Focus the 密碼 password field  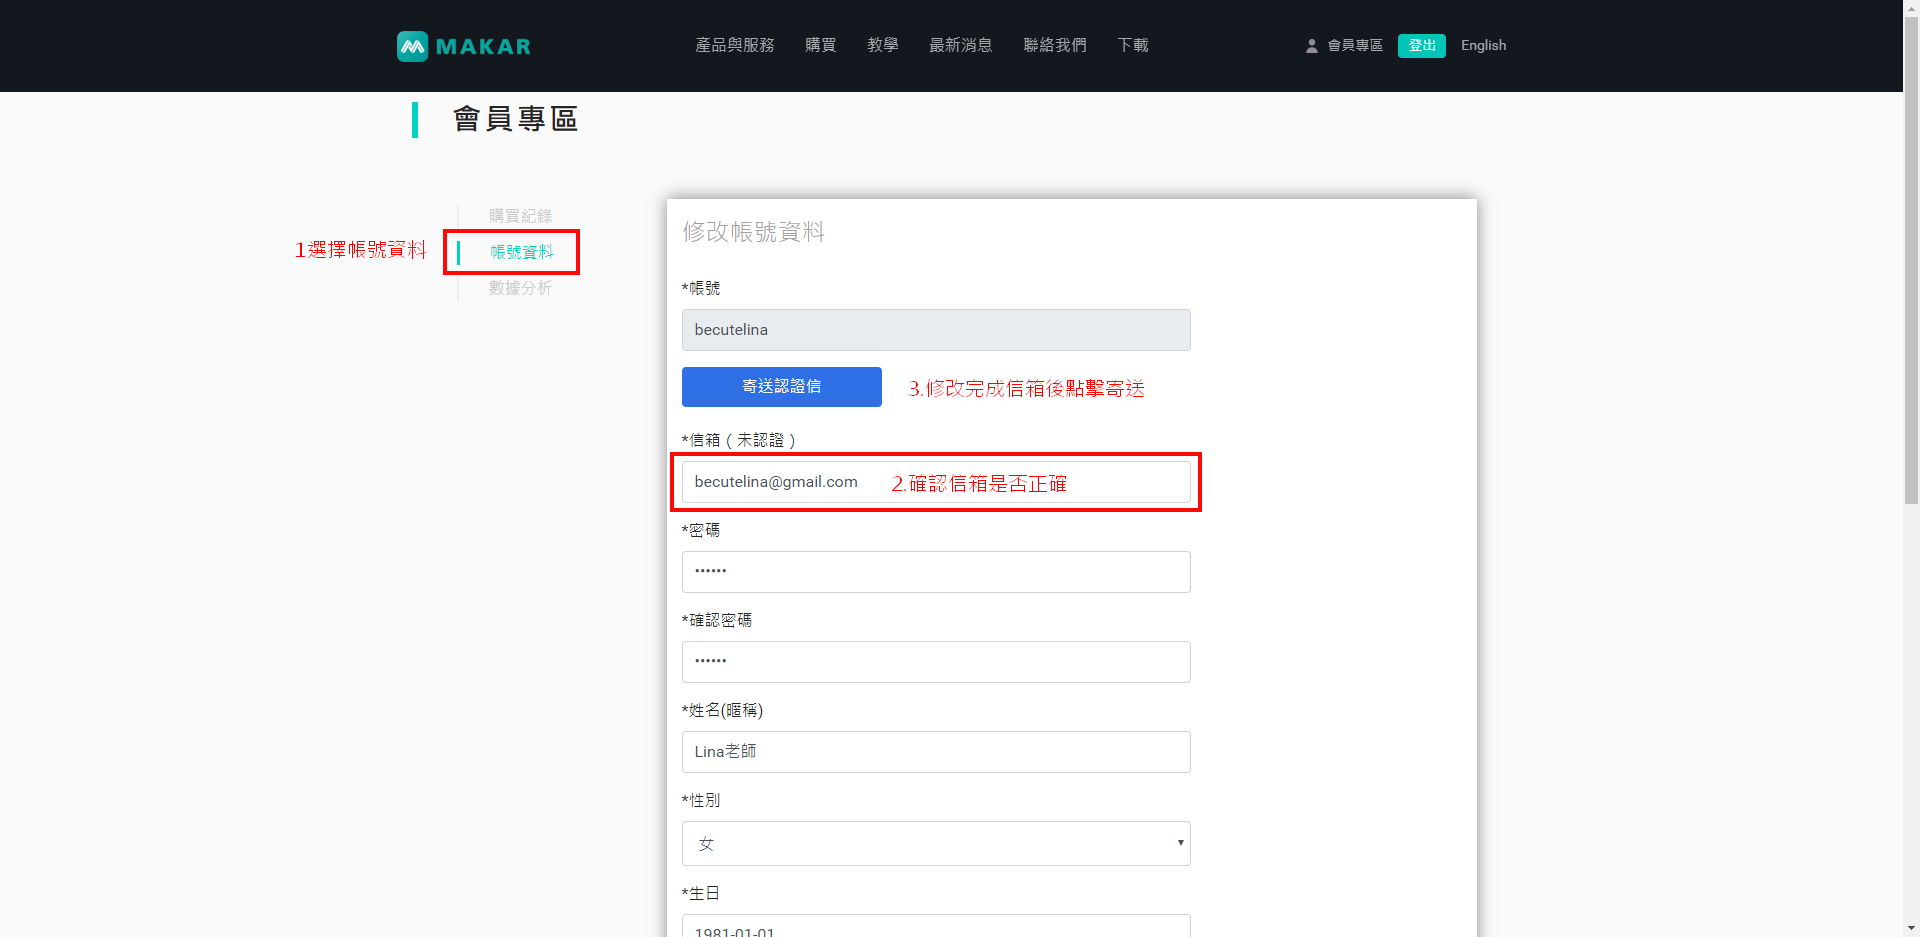click(935, 572)
